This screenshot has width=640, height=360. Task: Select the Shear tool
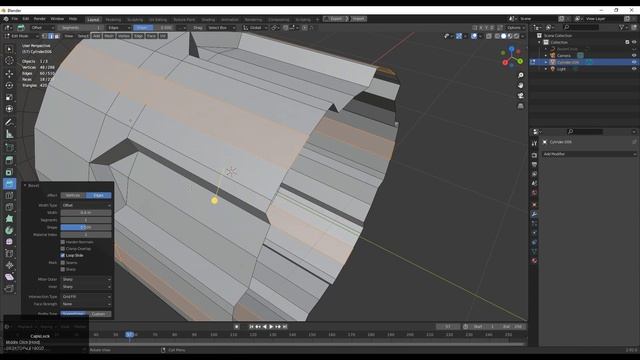pyautogui.click(x=9, y=277)
